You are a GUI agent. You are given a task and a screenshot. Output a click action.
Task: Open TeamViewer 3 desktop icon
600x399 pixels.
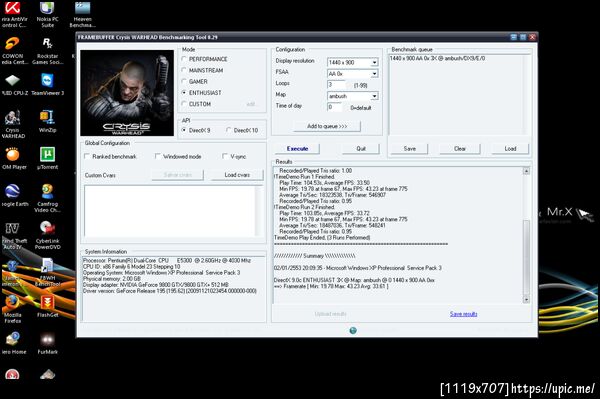coord(47,85)
